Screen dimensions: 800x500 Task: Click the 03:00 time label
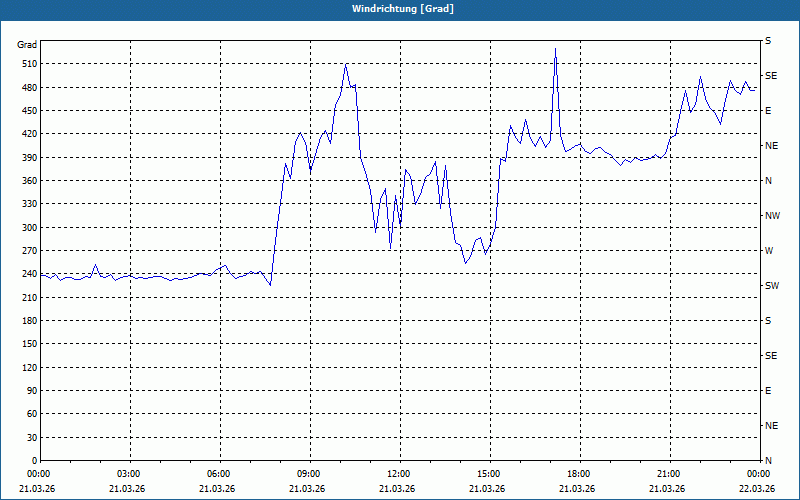[x=131, y=474]
